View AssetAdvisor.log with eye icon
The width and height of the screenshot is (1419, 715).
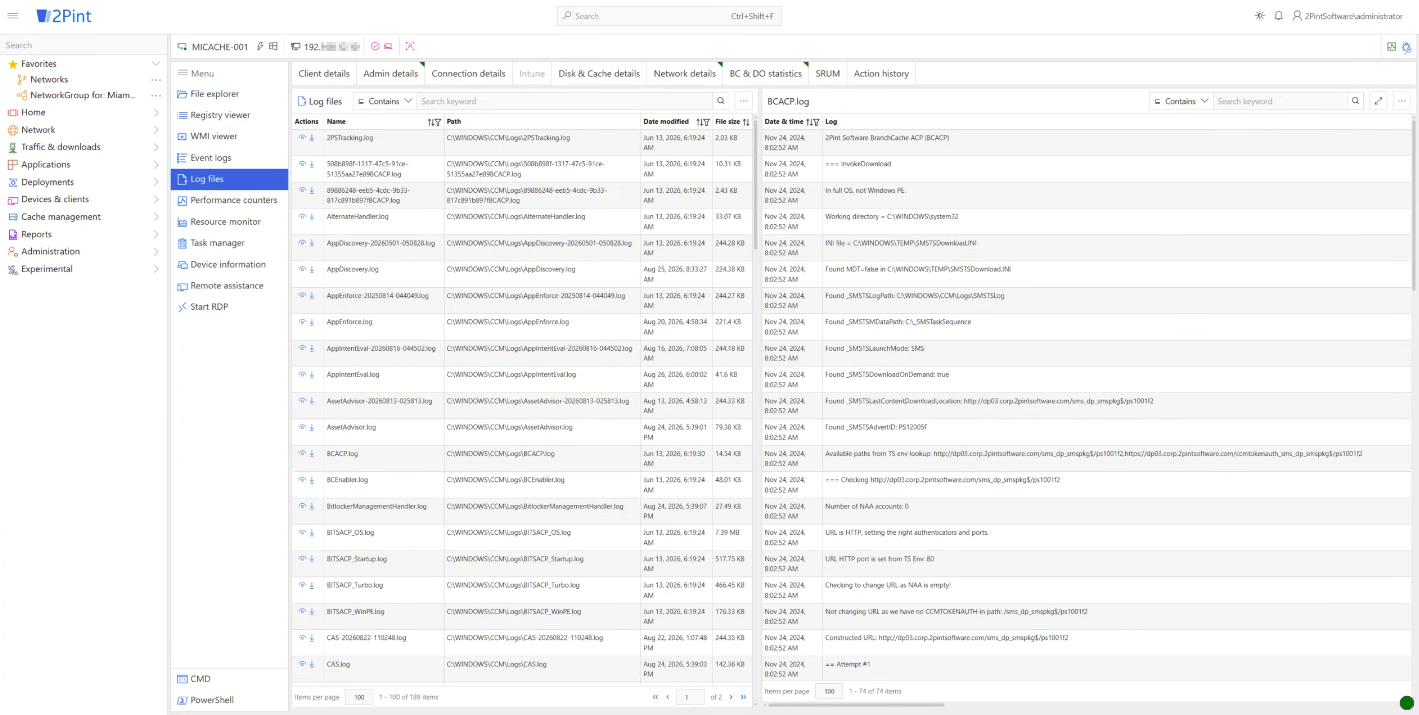[x=302, y=427]
